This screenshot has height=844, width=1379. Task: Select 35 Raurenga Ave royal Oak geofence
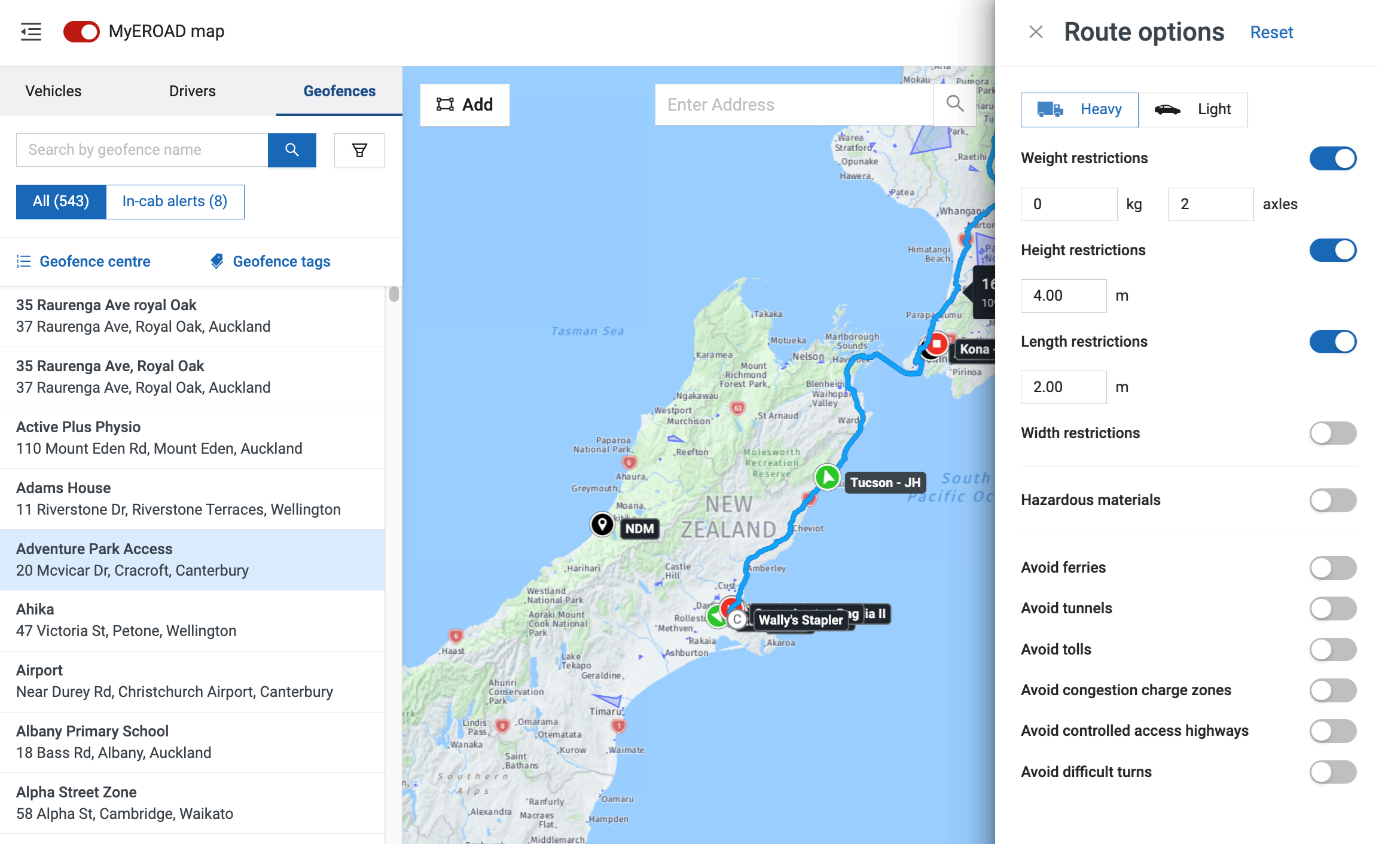click(192, 316)
